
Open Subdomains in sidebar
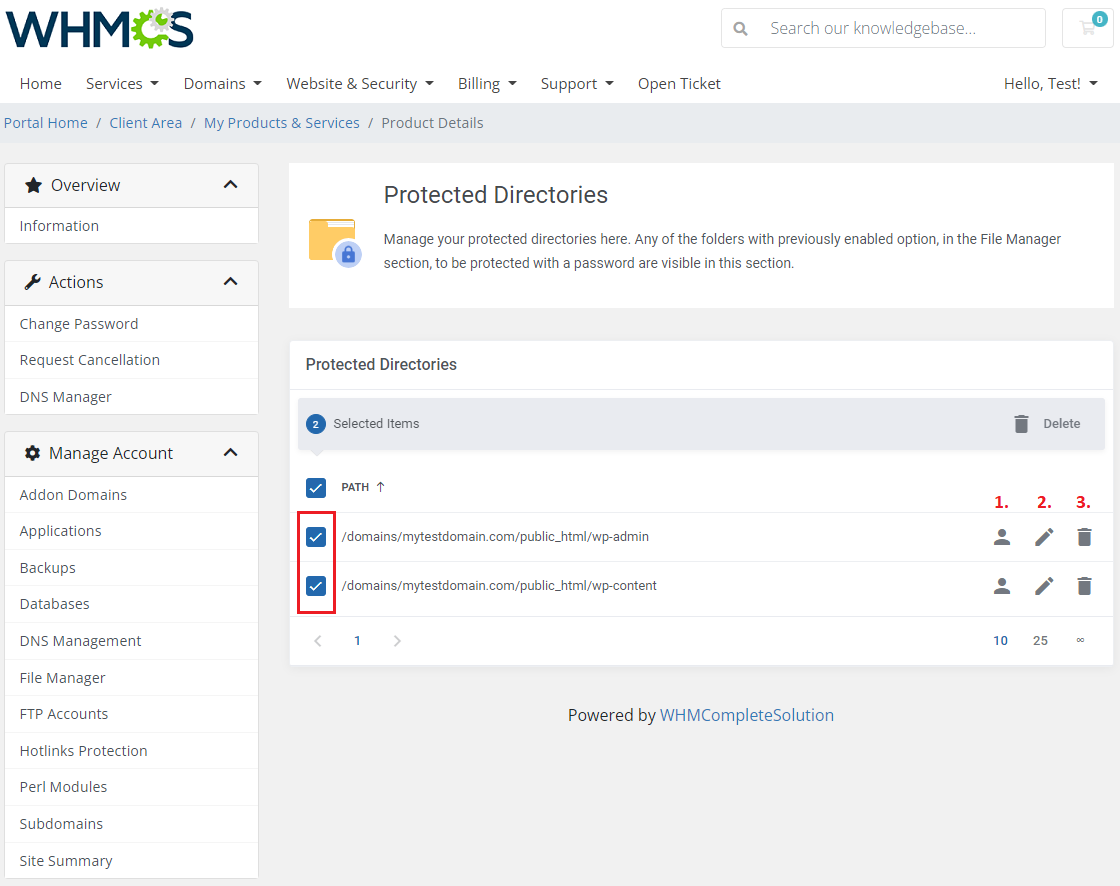tap(131, 824)
